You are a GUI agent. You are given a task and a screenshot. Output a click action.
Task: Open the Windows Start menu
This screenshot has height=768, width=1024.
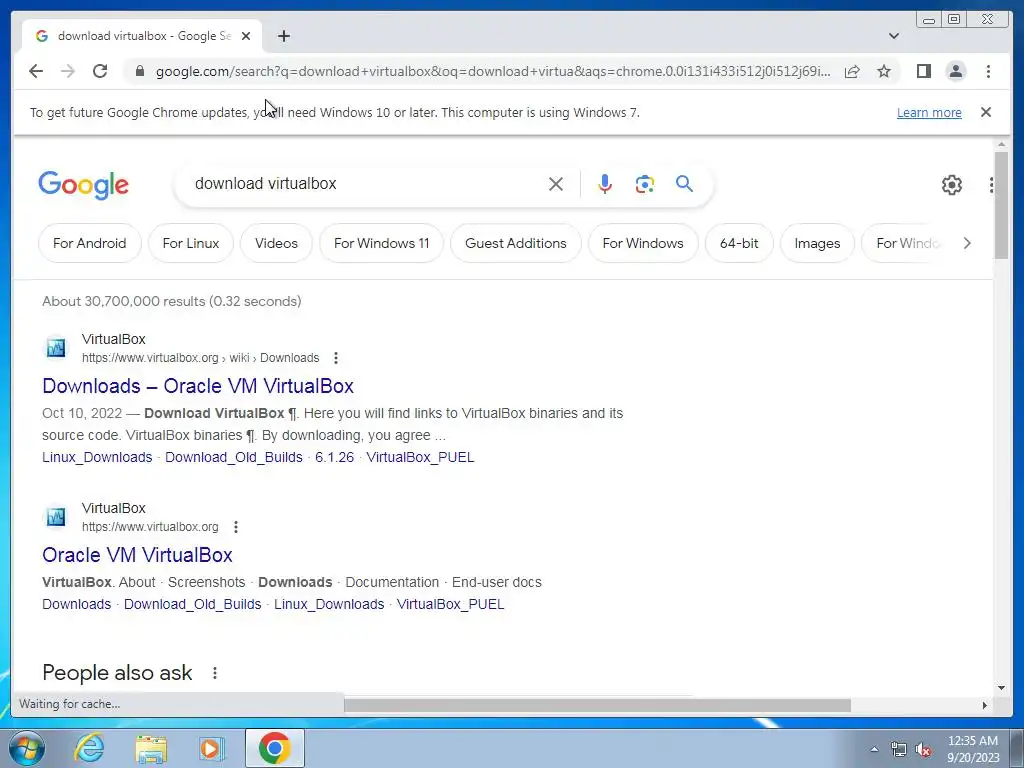pyautogui.click(x=26, y=748)
